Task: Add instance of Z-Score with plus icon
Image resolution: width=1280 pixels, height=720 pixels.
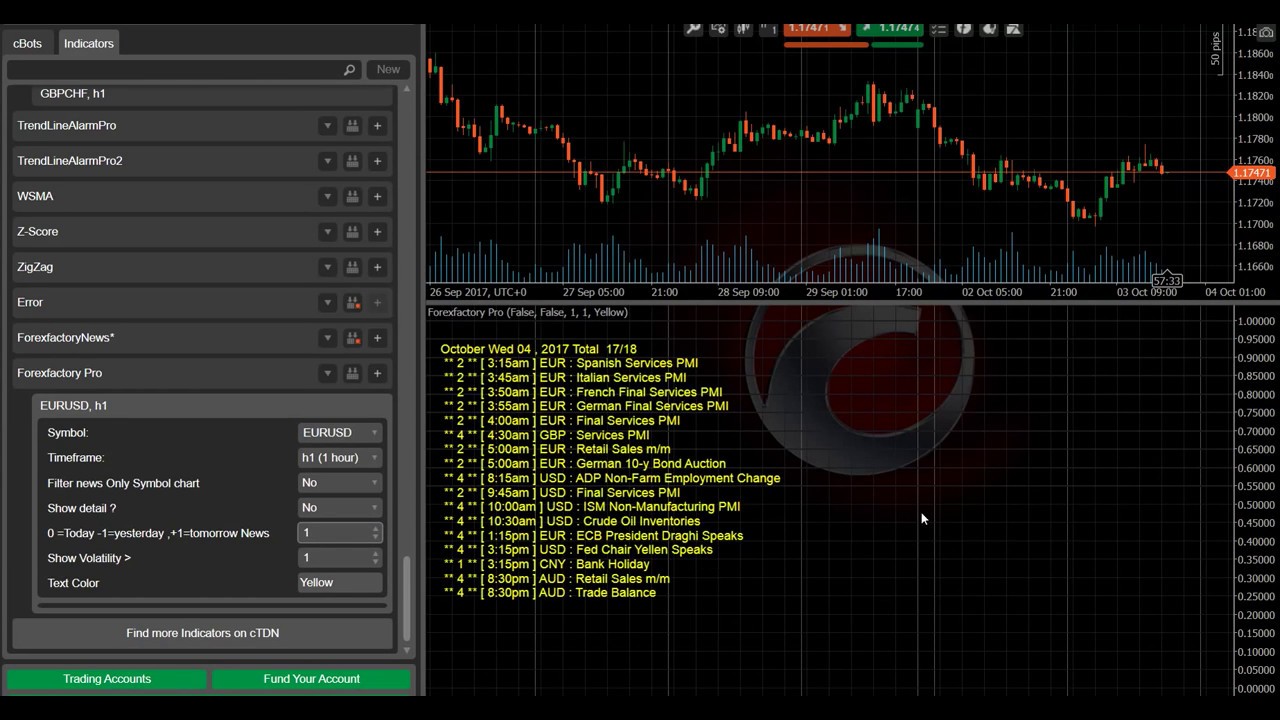Action: point(377,232)
